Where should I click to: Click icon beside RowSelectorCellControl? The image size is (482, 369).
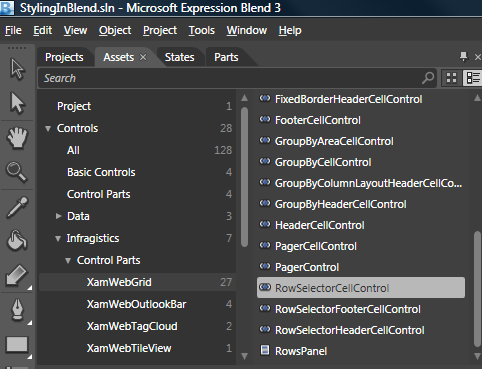pyautogui.click(x=265, y=287)
